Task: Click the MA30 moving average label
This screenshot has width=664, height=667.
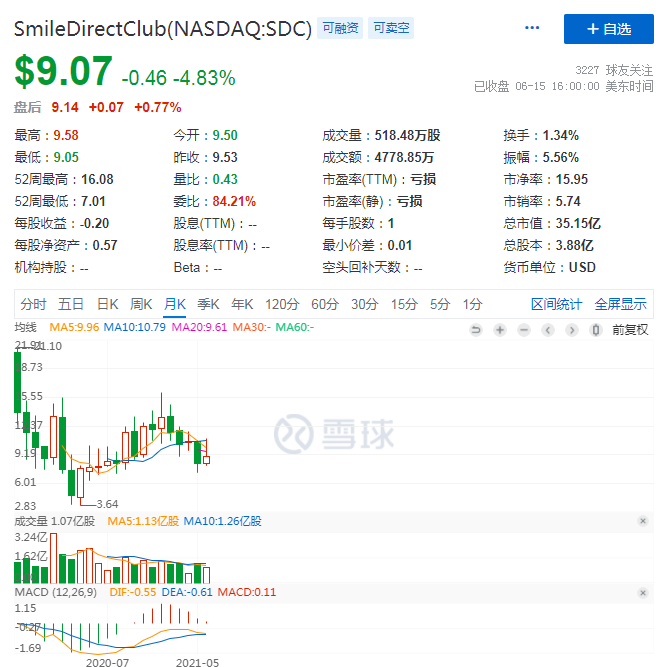Action: coord(251,327)
